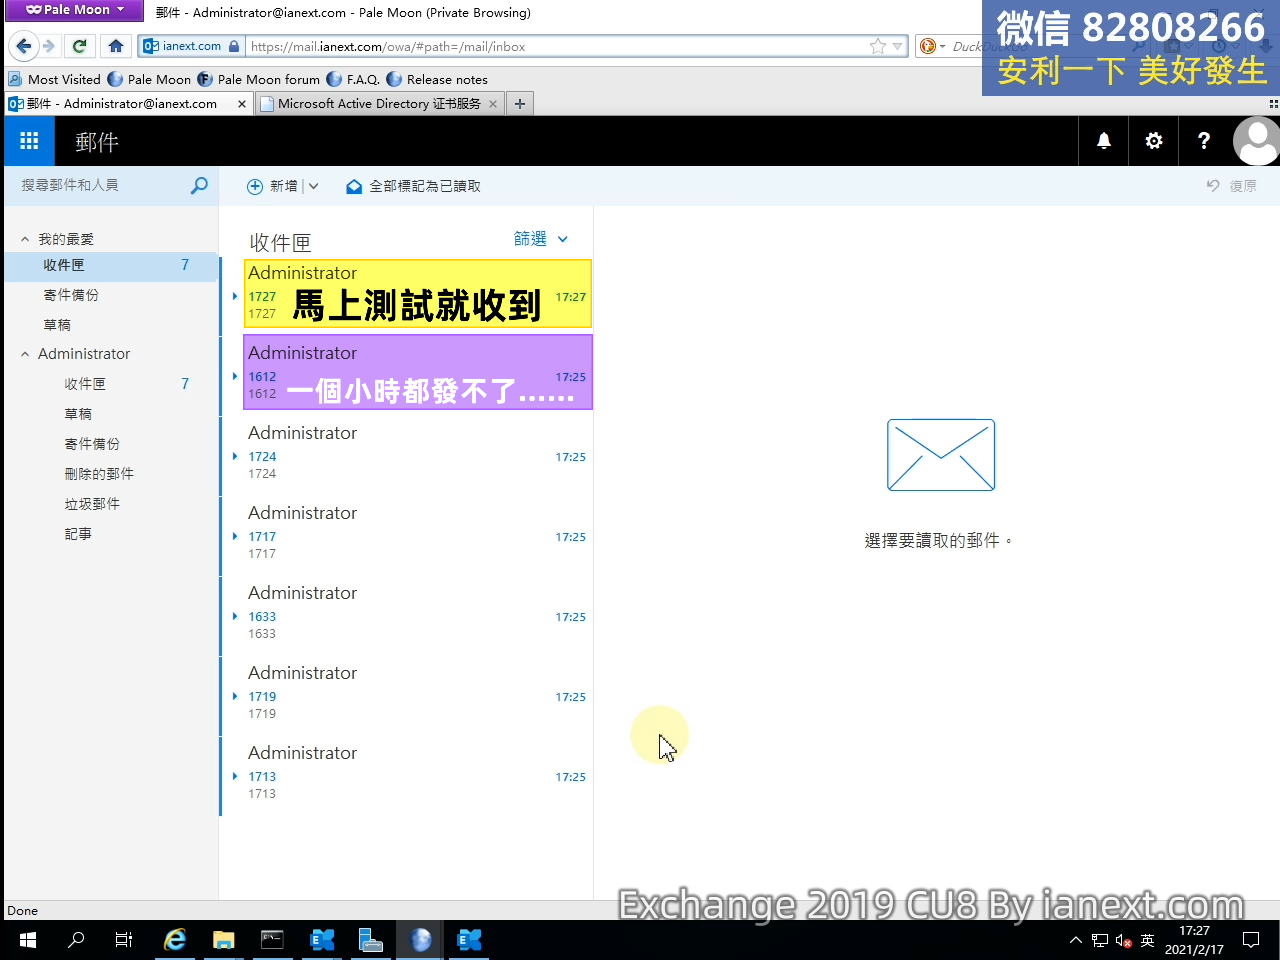Open Pale Moon bookmark link
1280x960 pixels.
point(149,79)
